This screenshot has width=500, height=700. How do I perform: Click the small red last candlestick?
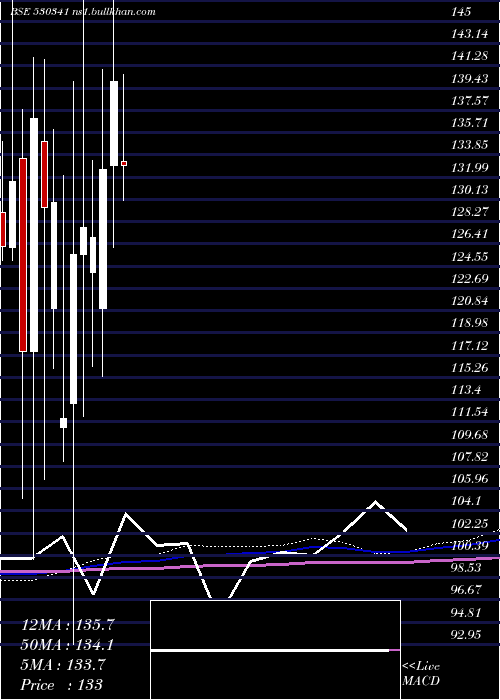tap(124, 163)
